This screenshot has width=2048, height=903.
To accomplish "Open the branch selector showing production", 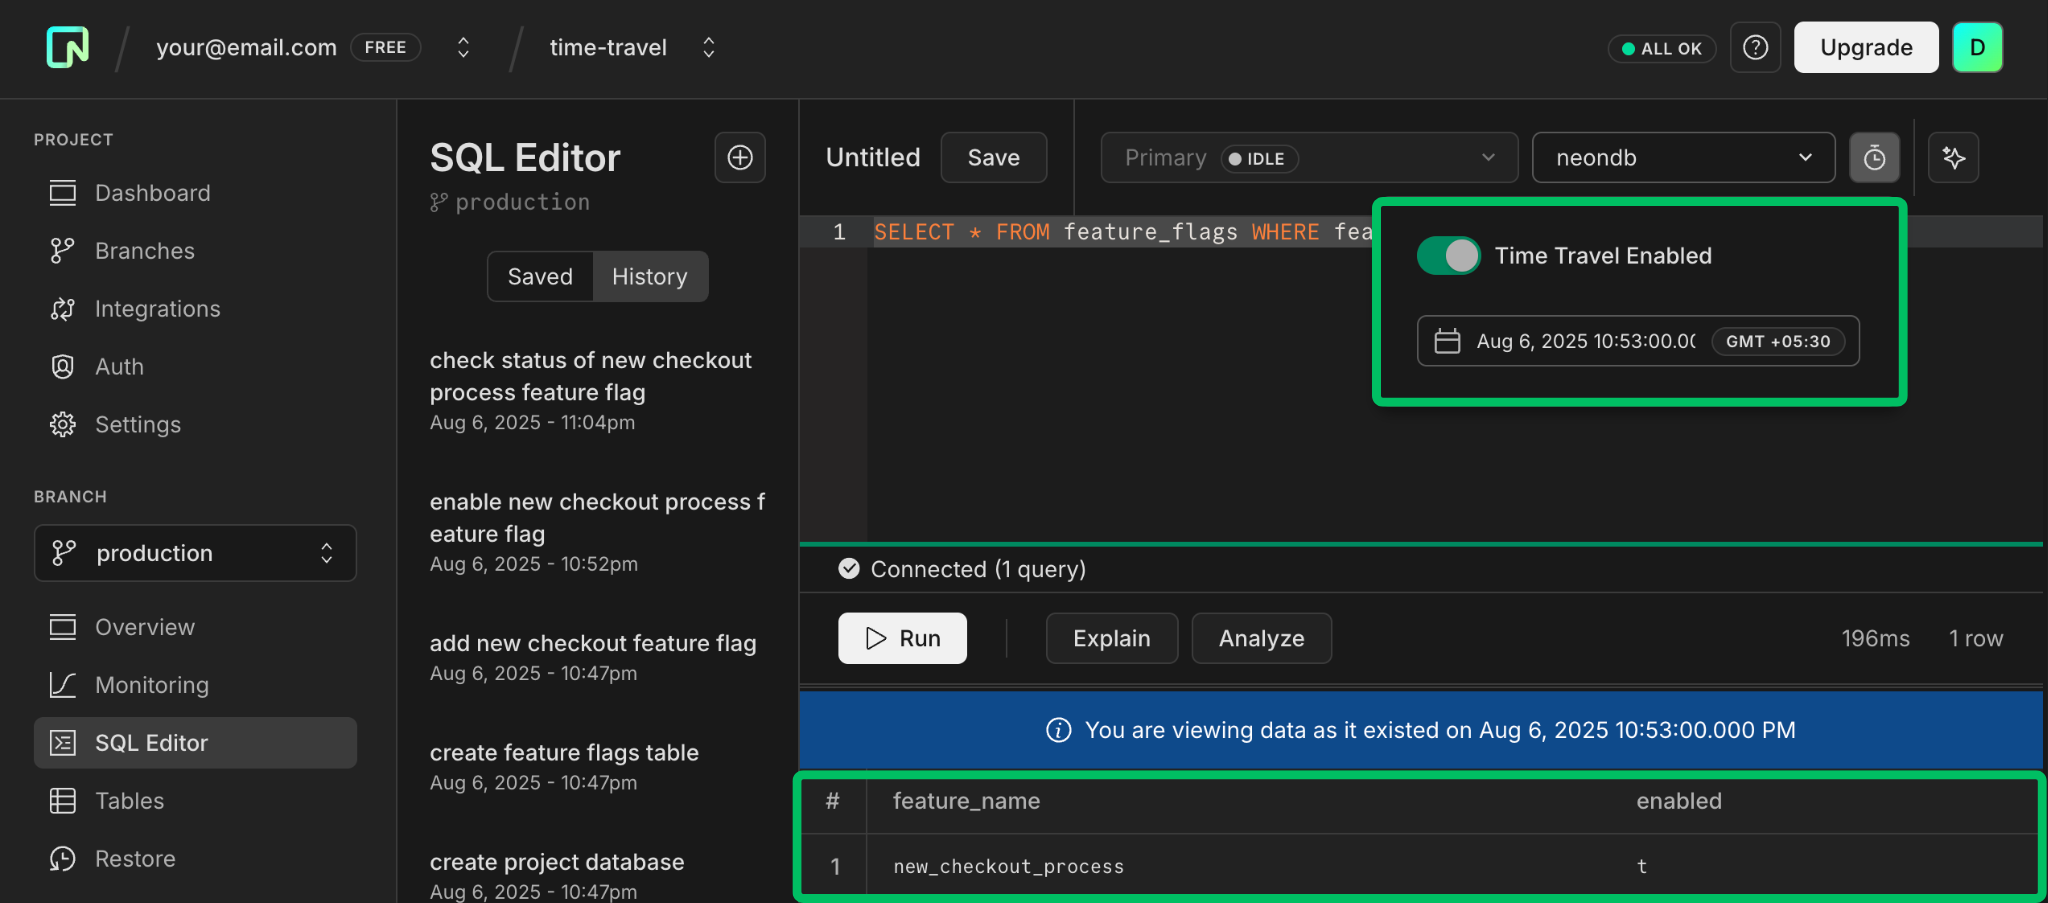I will [195, 553].
